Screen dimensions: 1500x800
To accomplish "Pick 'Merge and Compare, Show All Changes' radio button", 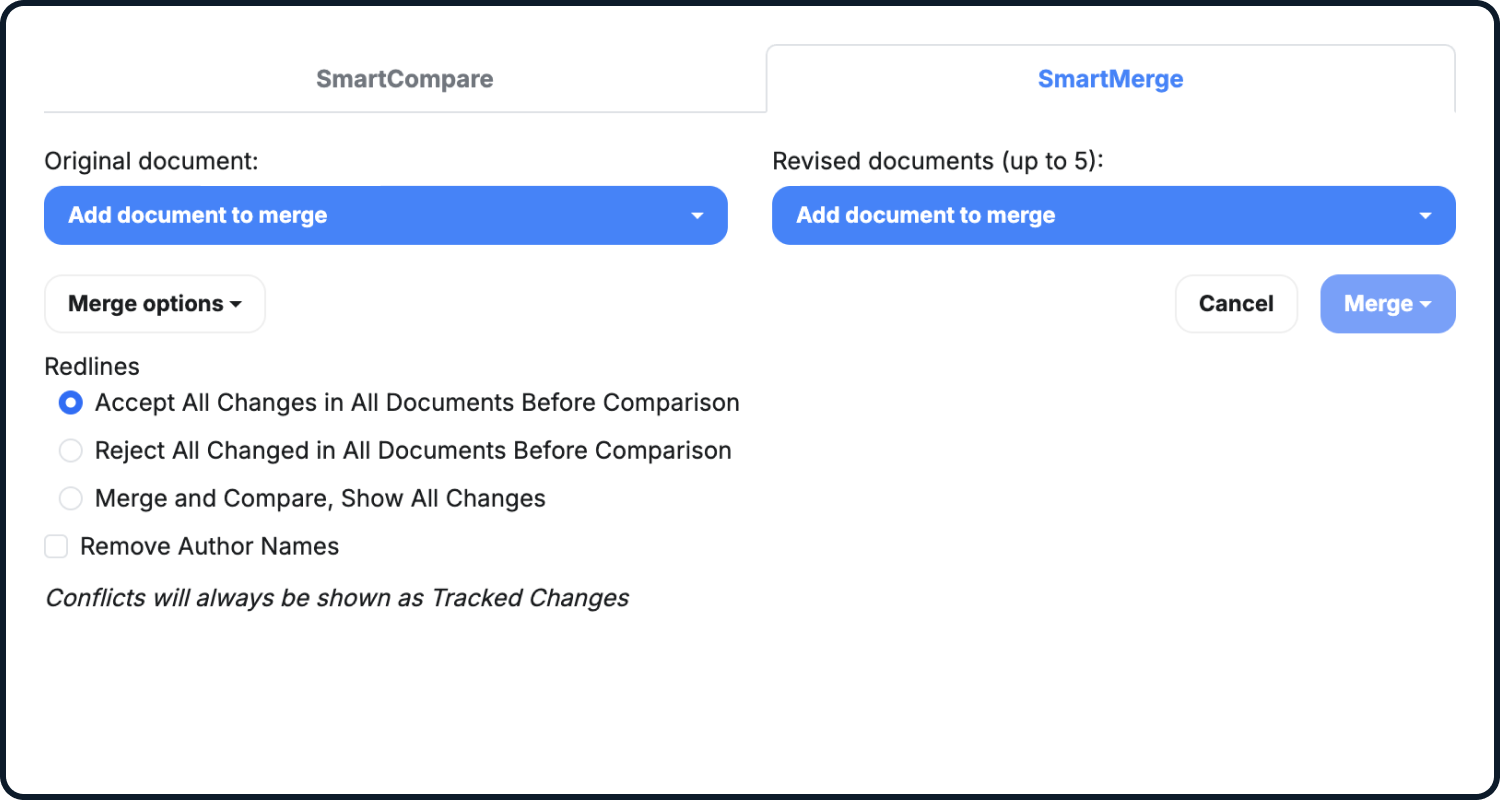I will 71,499.
